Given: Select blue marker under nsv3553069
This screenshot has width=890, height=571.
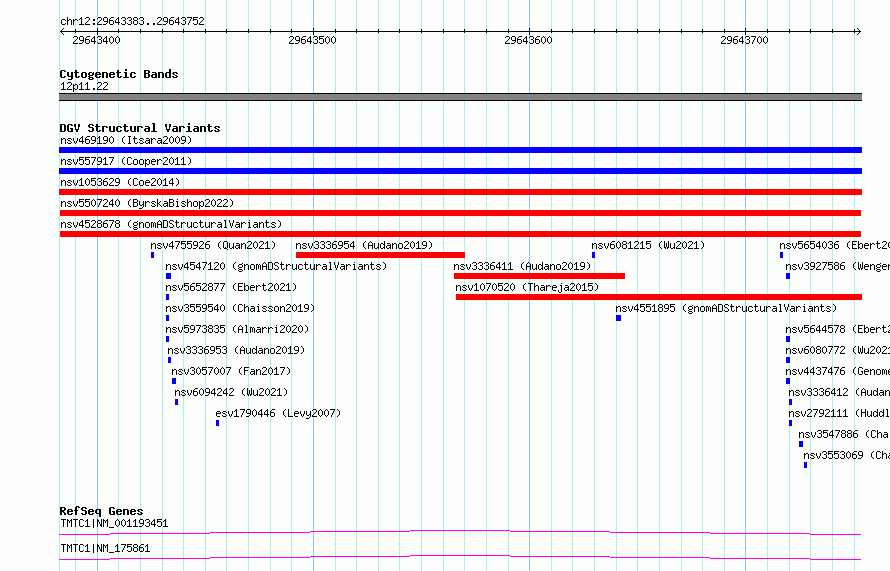Looking at the screenshot, I should point(805,465).
